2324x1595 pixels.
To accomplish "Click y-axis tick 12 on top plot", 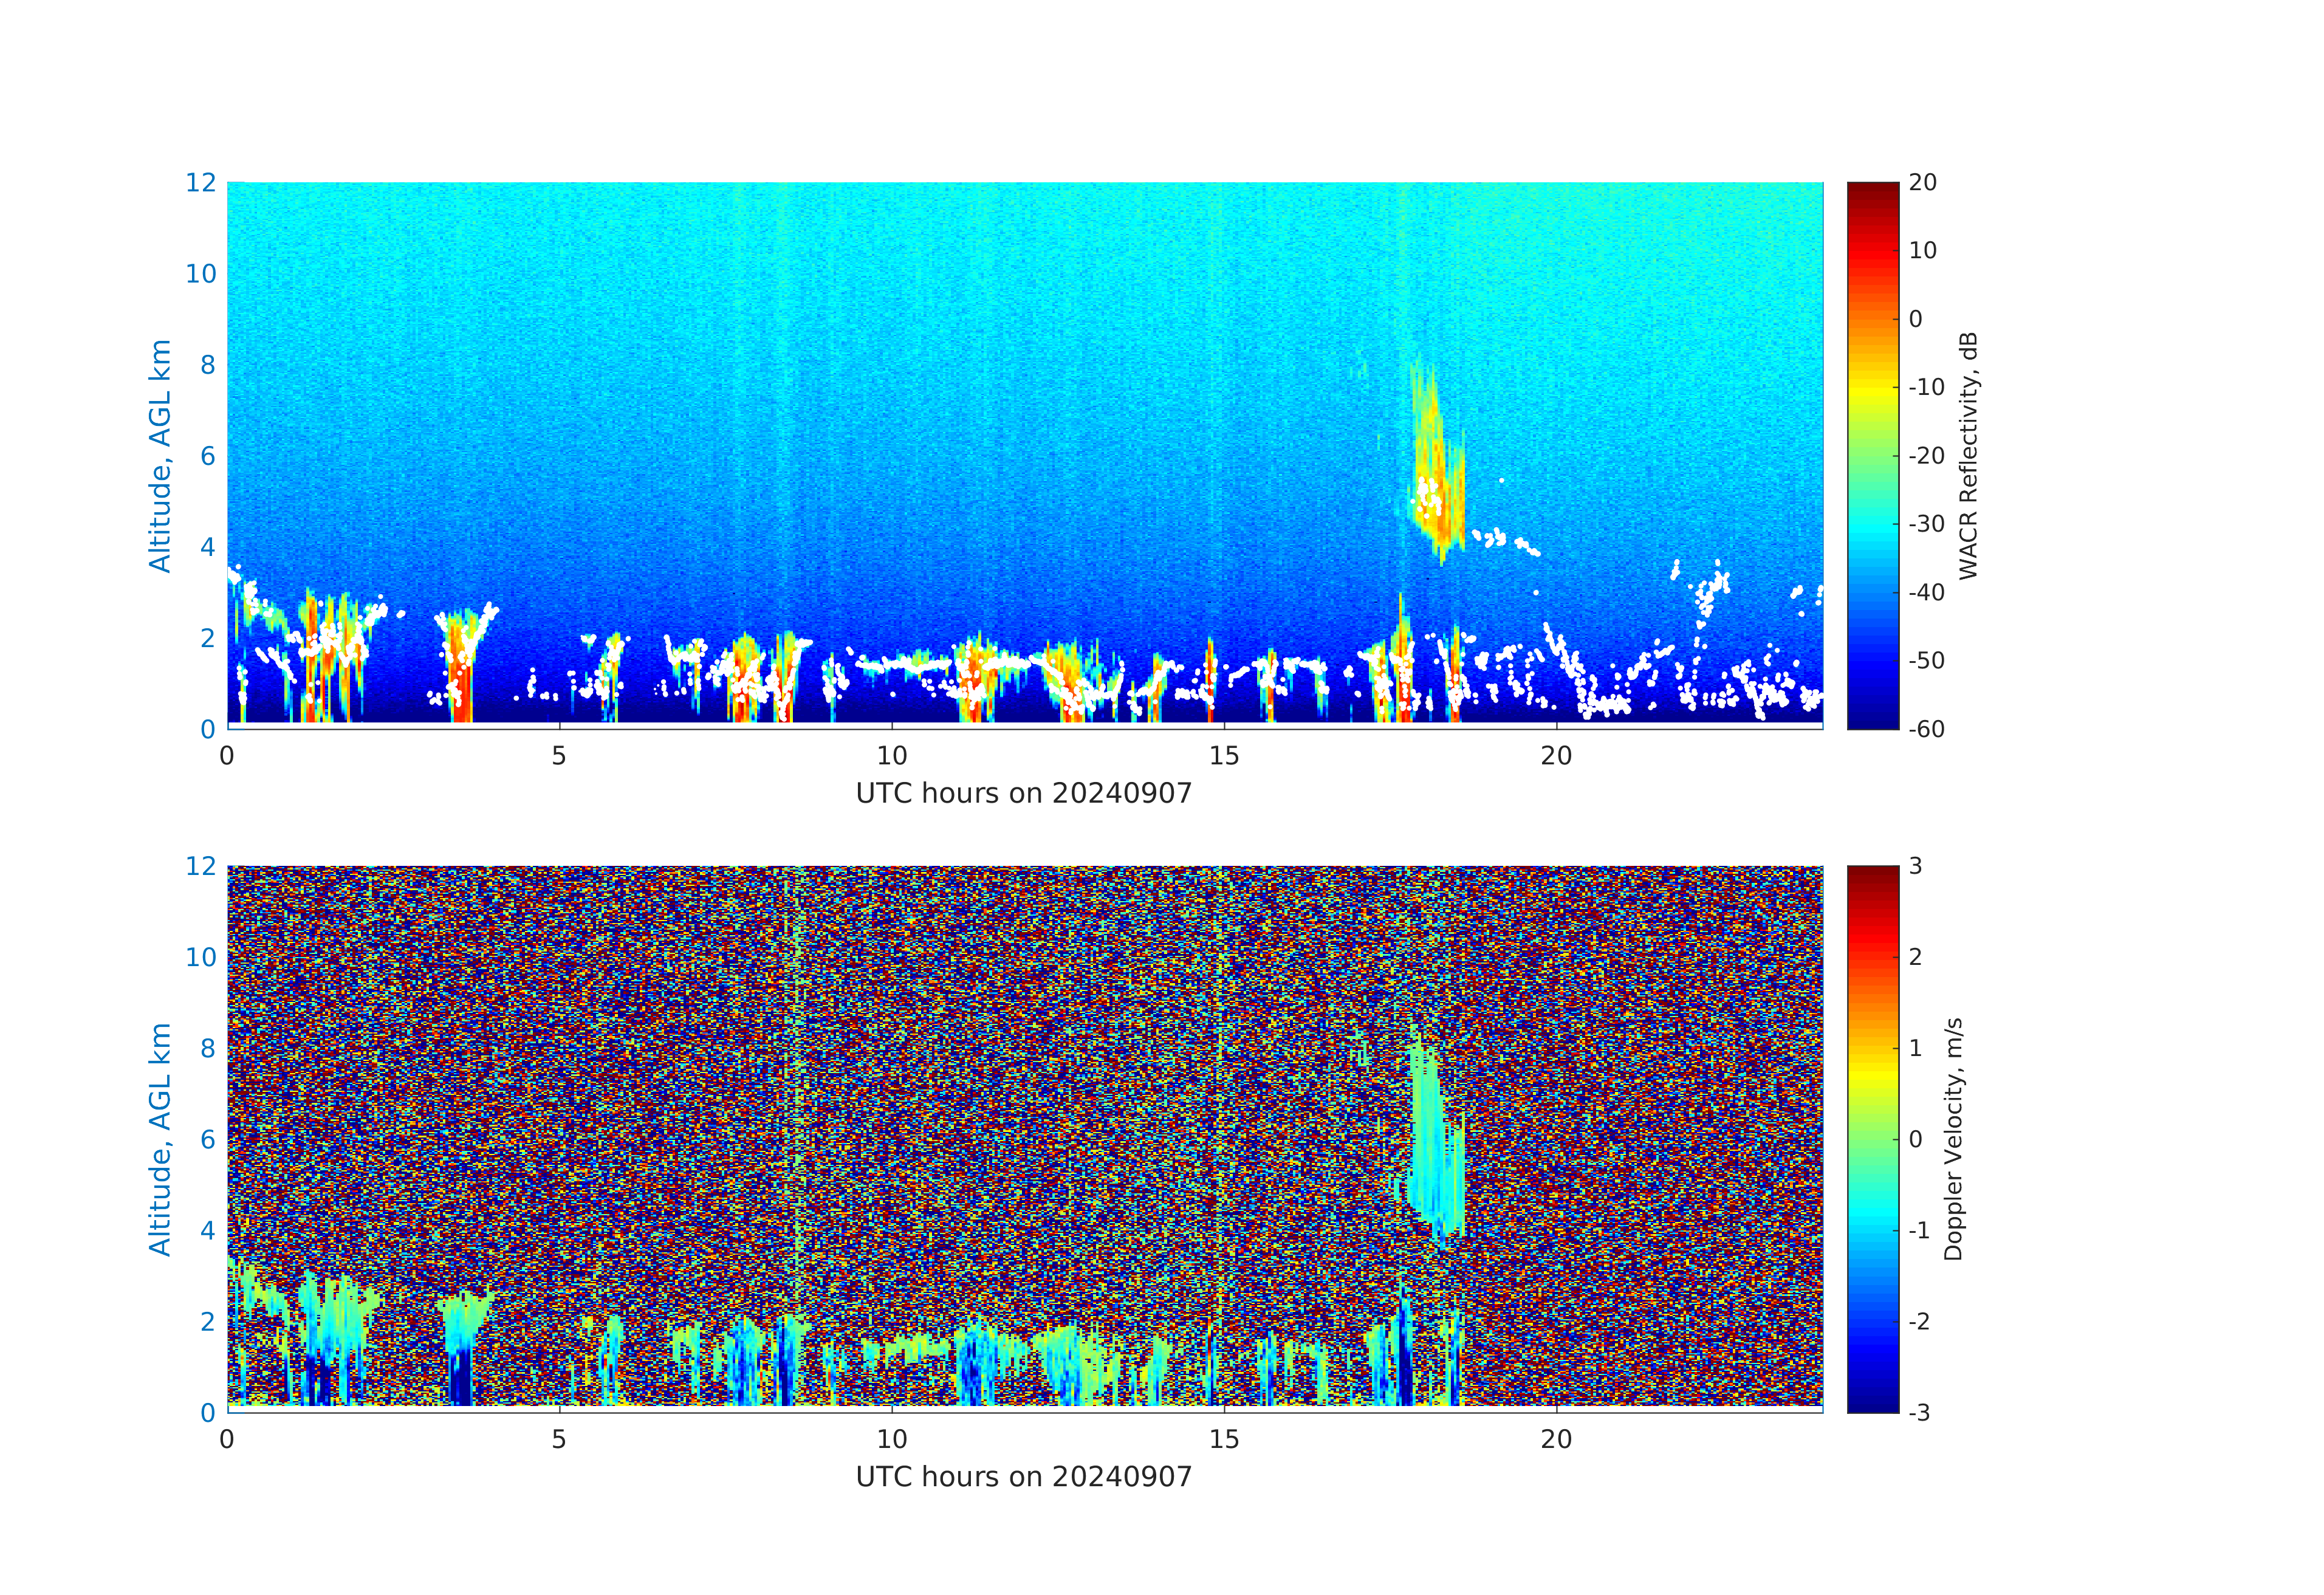I will click(200, 182).
